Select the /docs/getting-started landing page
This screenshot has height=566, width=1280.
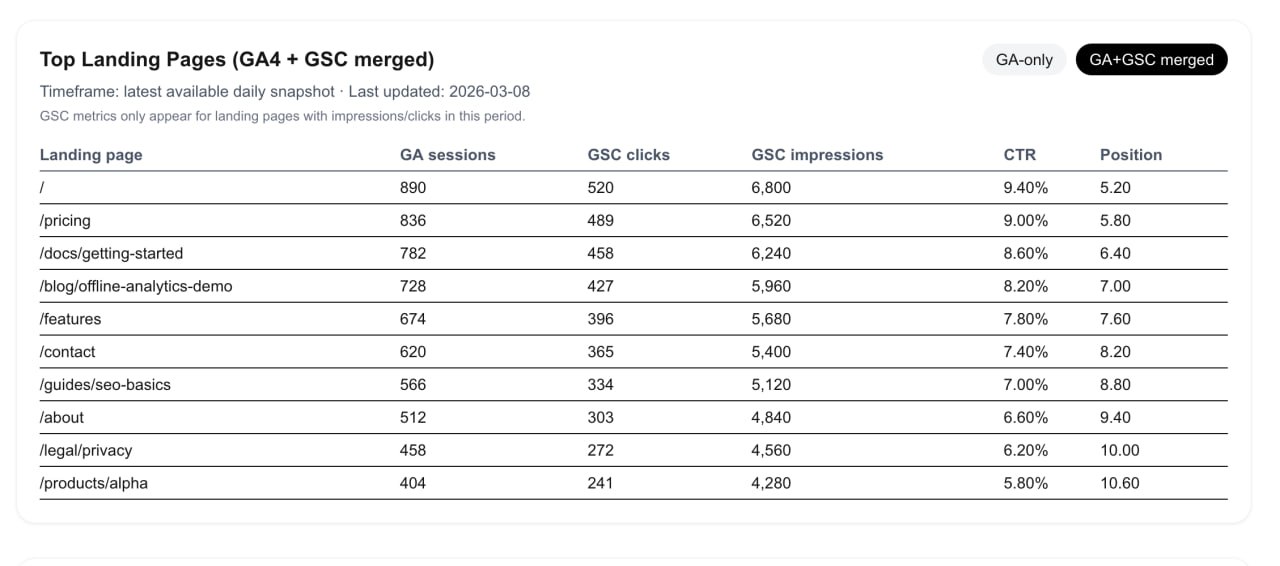tap(111, 253)
